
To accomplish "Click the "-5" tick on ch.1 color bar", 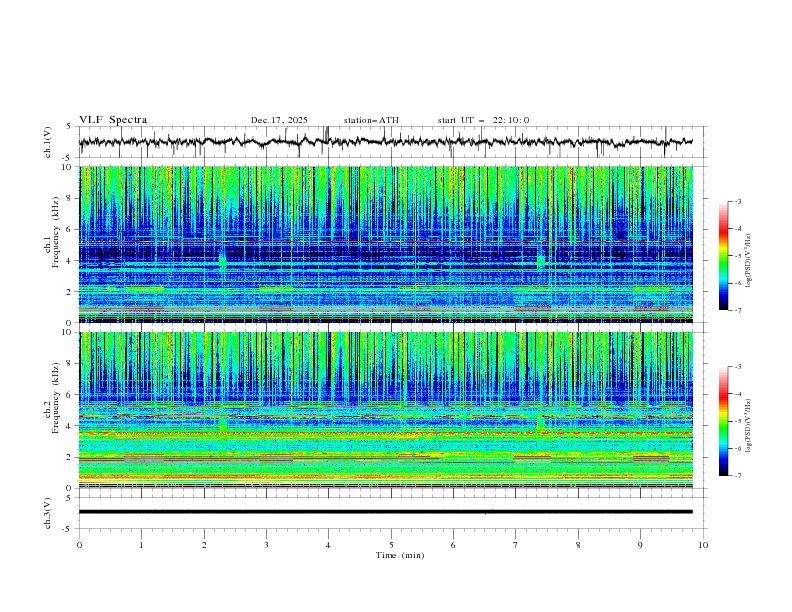I will click(x=737, y=256).
